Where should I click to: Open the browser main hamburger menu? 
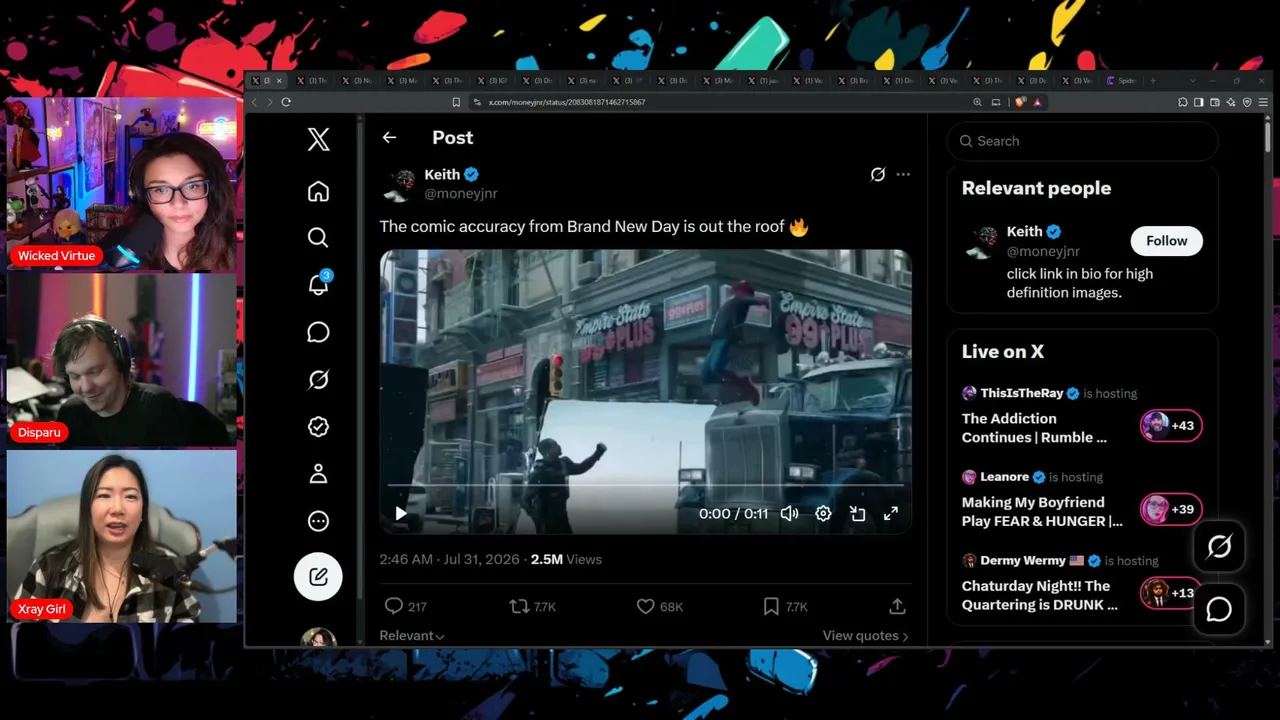coord(1264,102)
